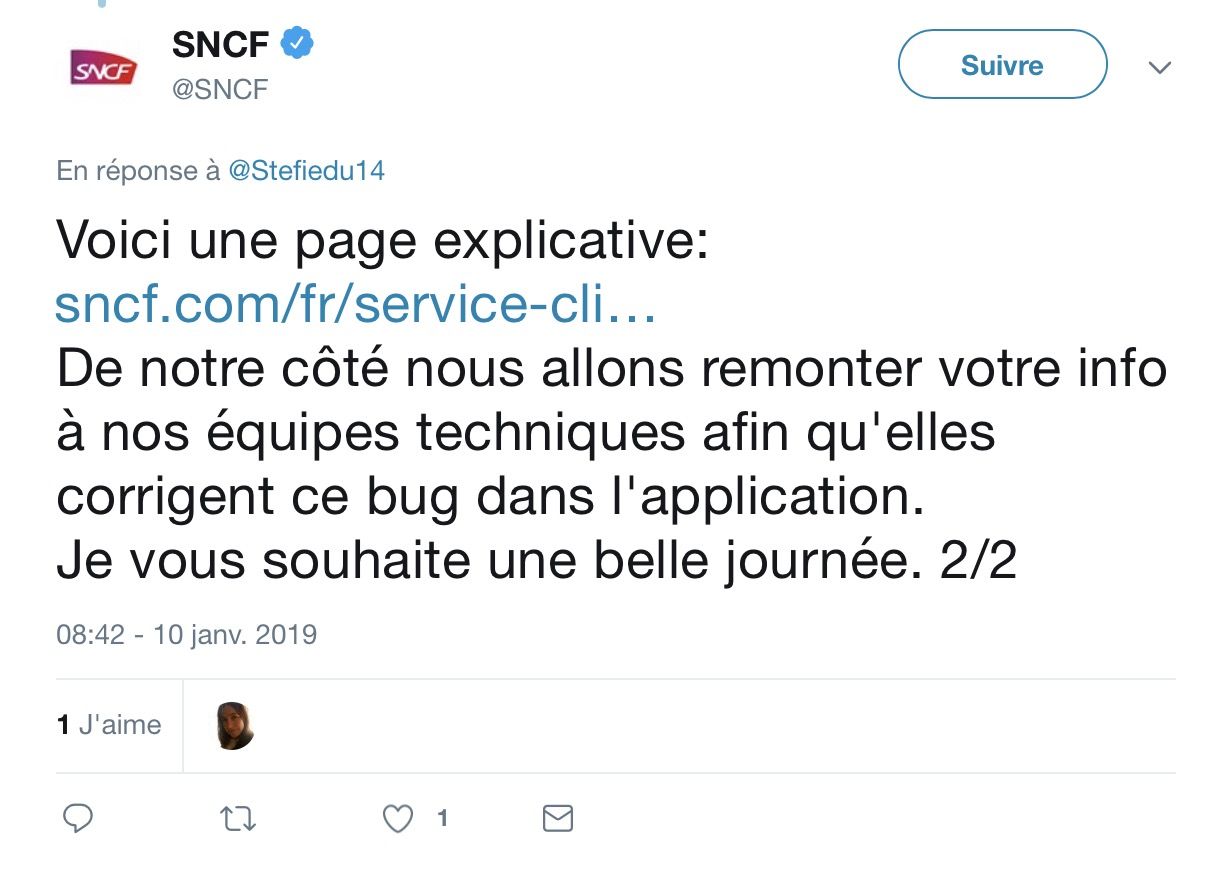Screen dimensions: 1232x884
Task: Click the "corrigent ce bug" text line
Action: [490, 498]
